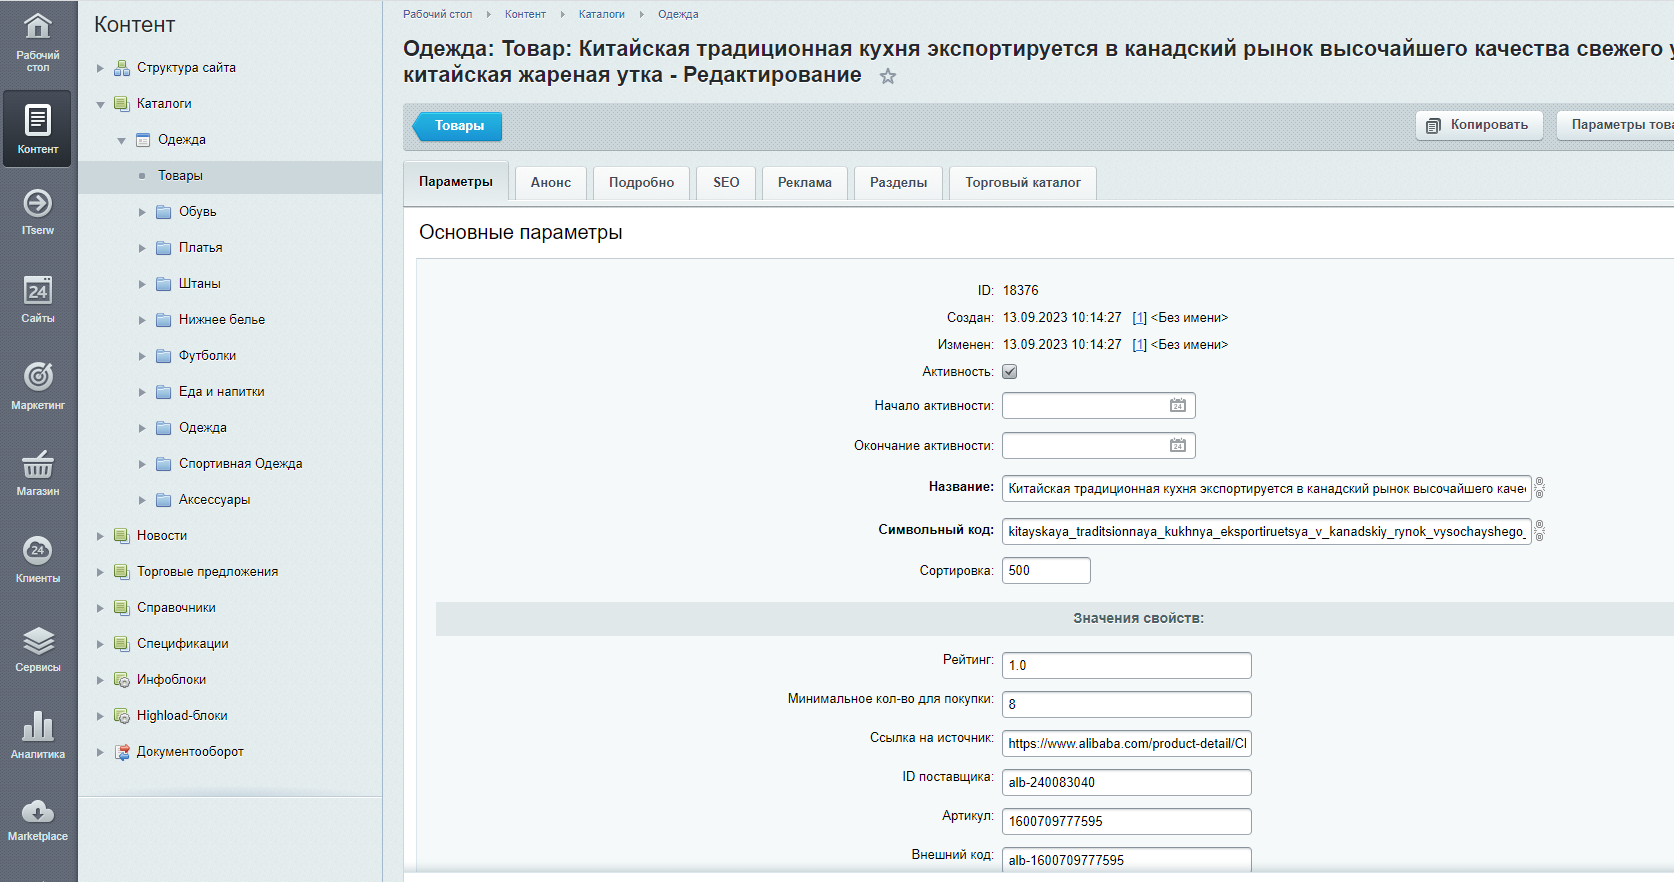Viewport: 1674px width, 882px height.
Task: Click into the Сортировка field
Action: click(x=1046, y=571)
